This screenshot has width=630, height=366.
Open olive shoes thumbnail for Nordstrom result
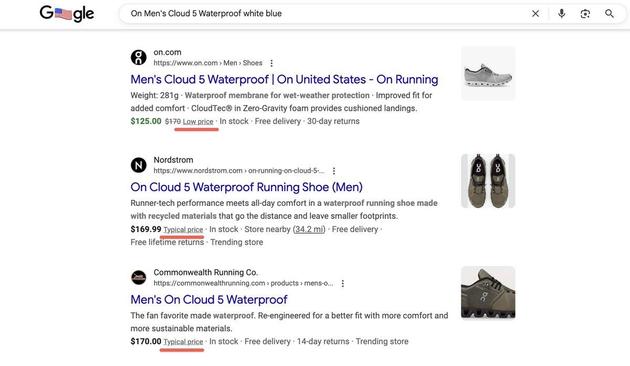tap(488, 181)
